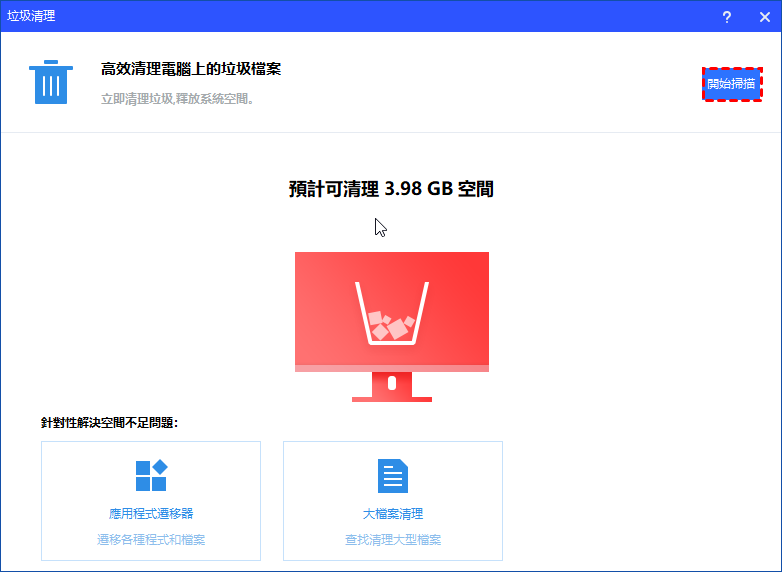The image size is (782, 572).
Task: Open the 大檔案清理 card
Action: (x=392, y=501)
